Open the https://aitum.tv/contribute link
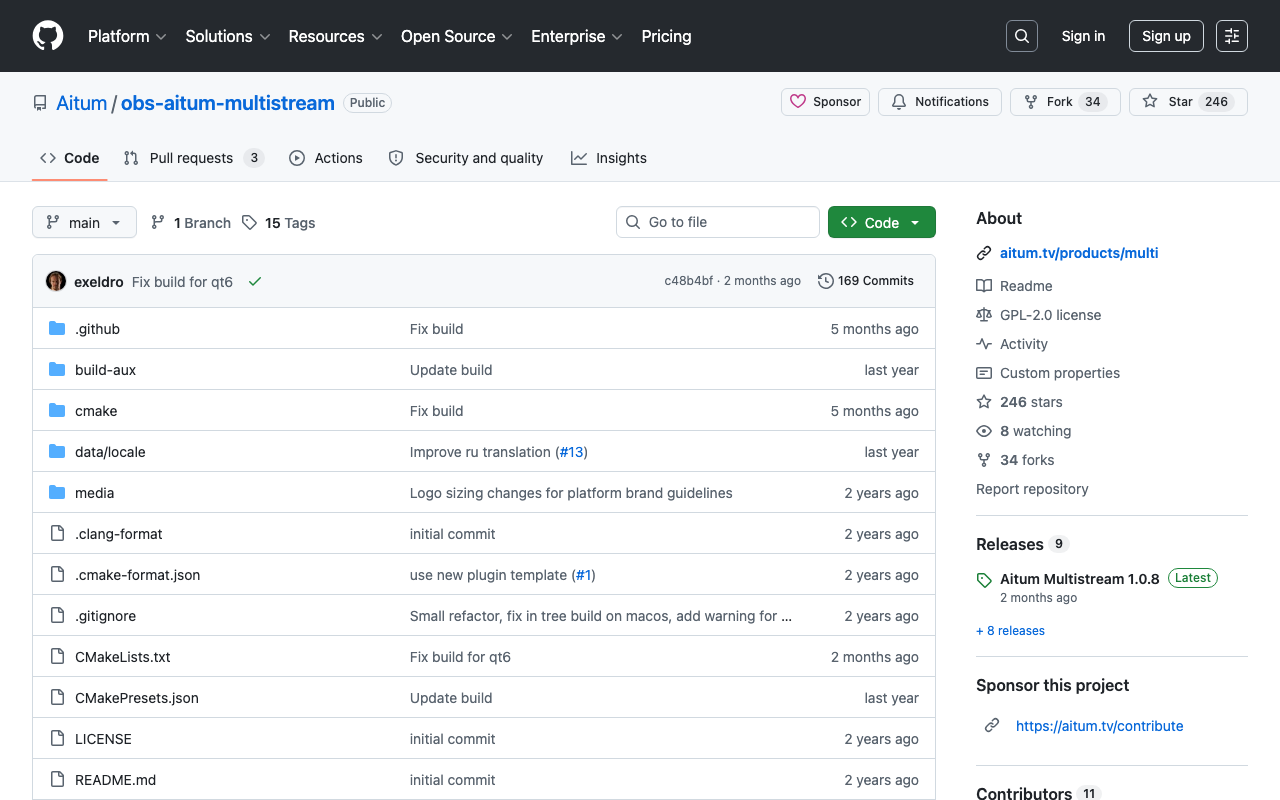The image size is (1280, 800). [x=1100, y=726]
